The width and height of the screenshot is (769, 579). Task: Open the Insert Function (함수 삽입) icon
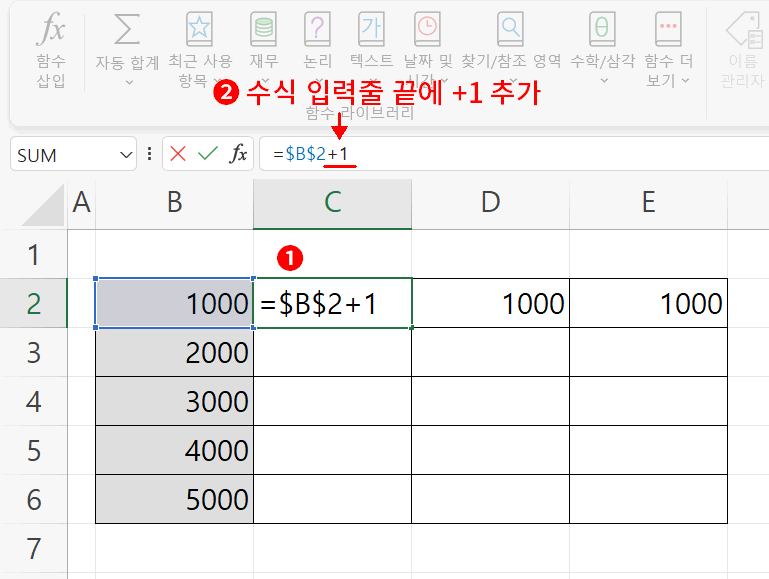coord(51,29)
